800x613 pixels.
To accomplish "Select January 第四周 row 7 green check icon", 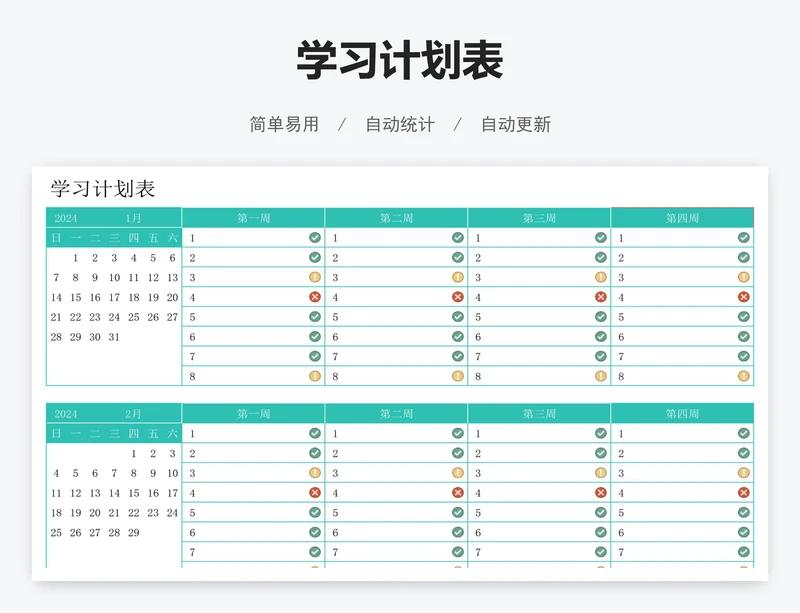I will point(743,356).
